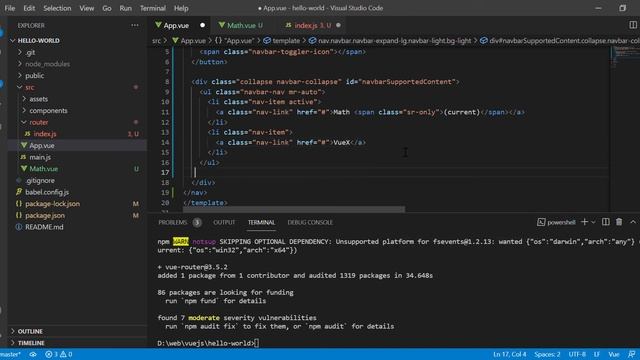Click the JS icon of main.js file
640x360 pixels.
(23, 157)
